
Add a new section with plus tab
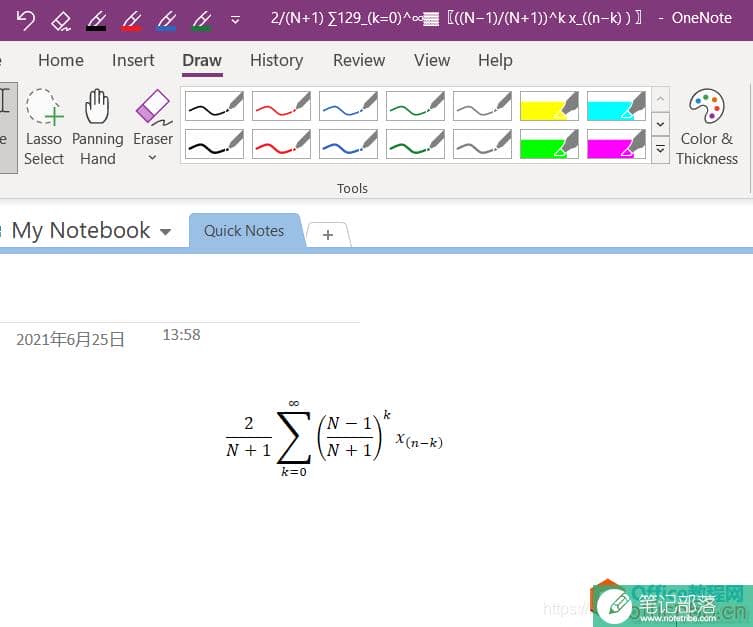point(328,235)
